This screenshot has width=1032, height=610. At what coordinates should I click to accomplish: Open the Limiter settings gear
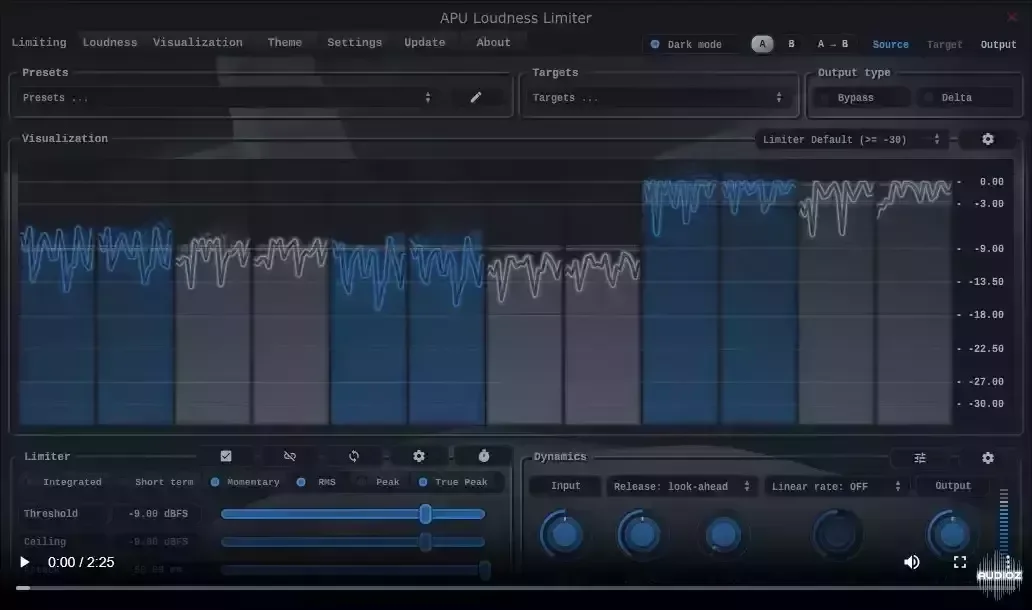click(419, 455)
